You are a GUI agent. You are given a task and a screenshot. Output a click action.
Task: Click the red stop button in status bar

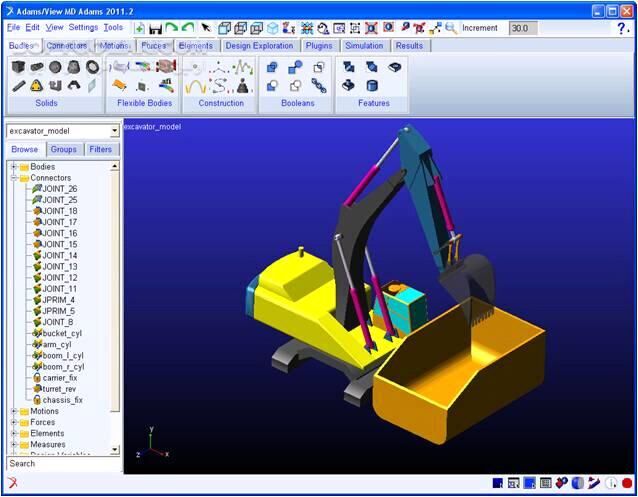click(627, 483)
